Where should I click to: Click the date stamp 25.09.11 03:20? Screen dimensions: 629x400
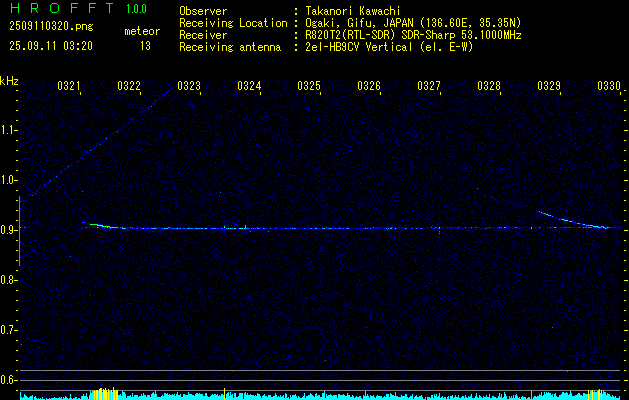pos(51,46)
